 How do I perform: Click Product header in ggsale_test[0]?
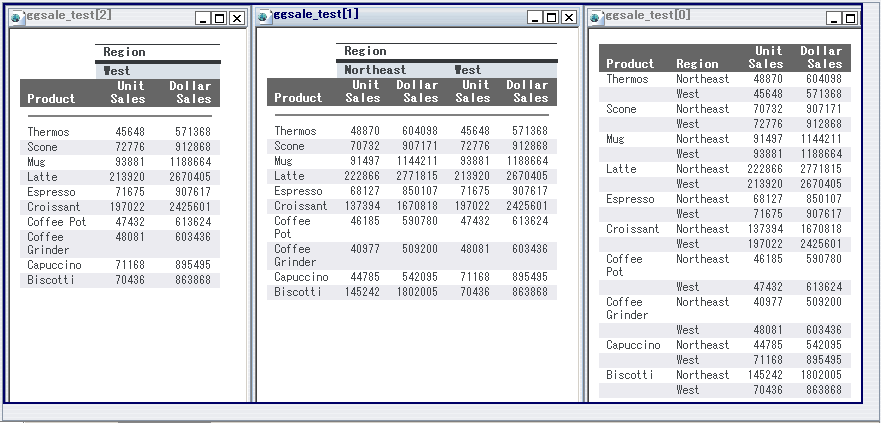(x=630, y=64)
